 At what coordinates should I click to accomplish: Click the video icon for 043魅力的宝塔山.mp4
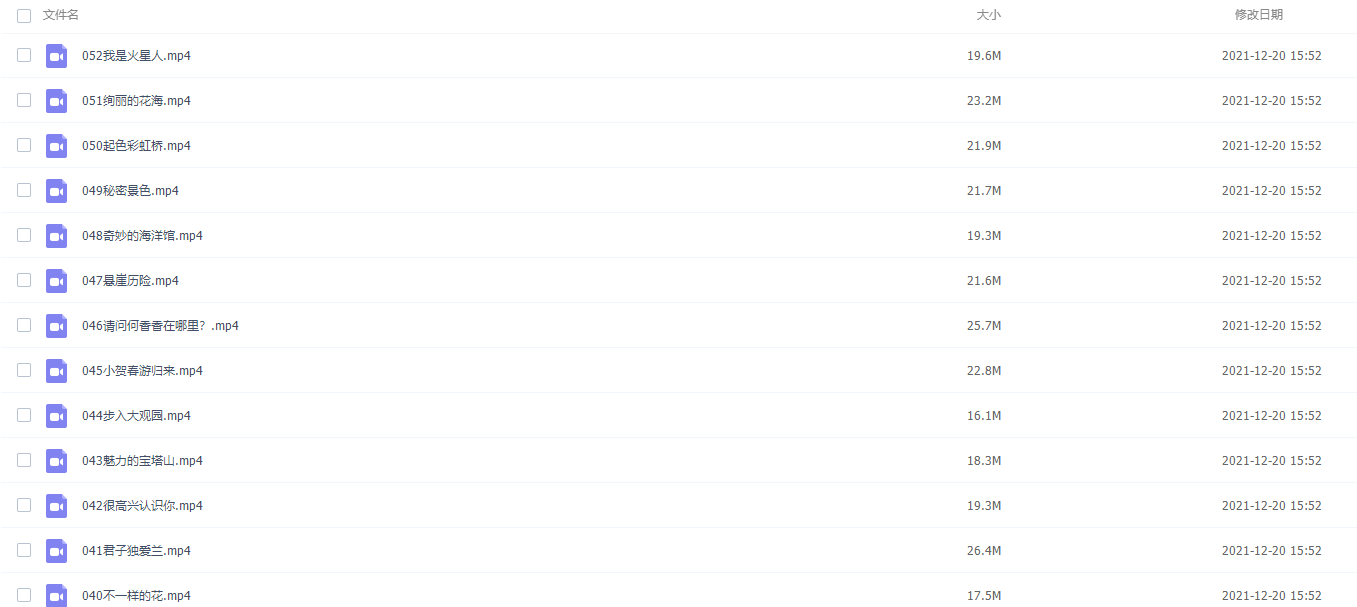point(56,461)
